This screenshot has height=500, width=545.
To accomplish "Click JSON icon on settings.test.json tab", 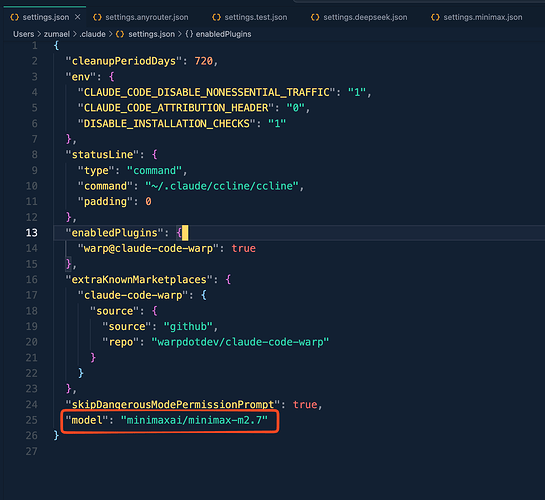I will pos(216,17).
